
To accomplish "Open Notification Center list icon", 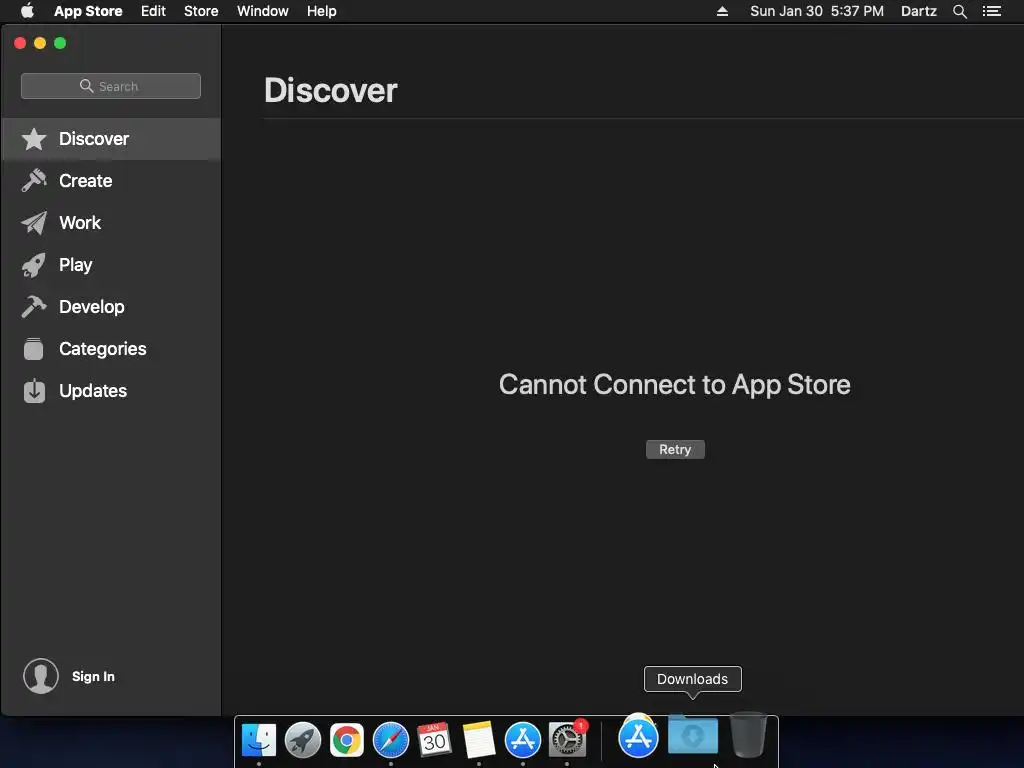I will tap(991, 11).
